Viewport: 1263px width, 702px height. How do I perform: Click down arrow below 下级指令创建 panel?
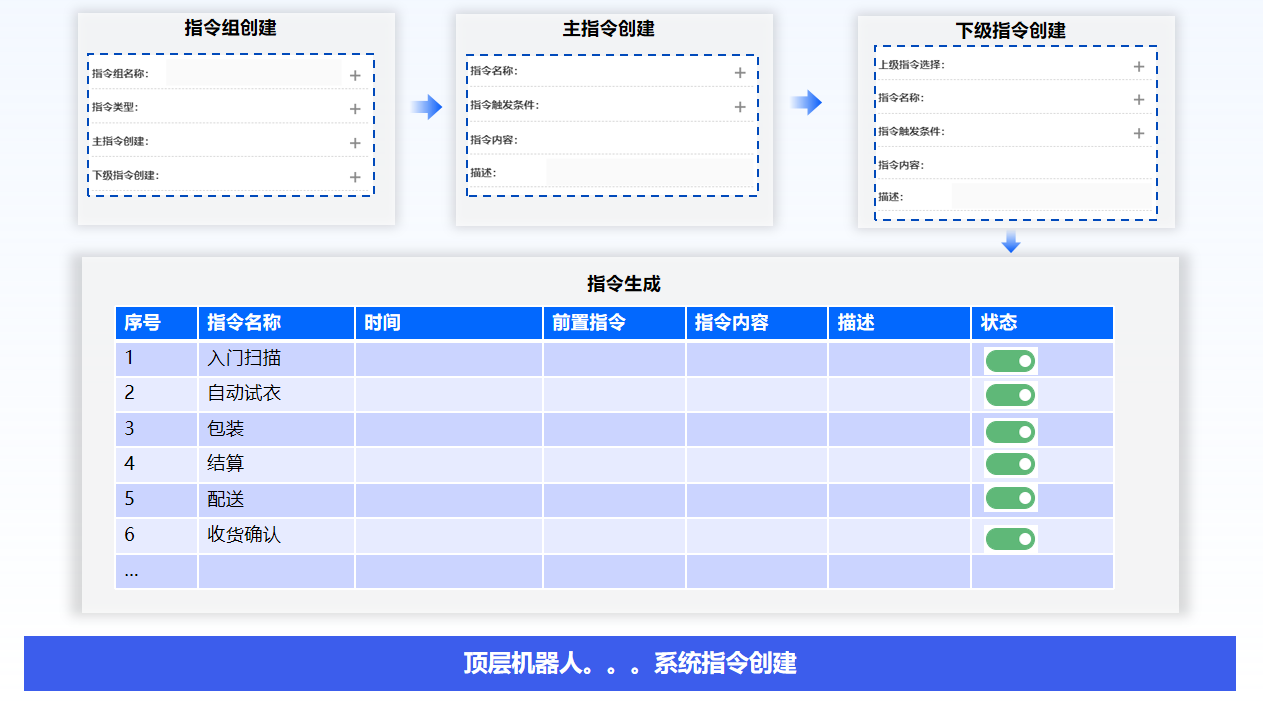point(1011,242)
